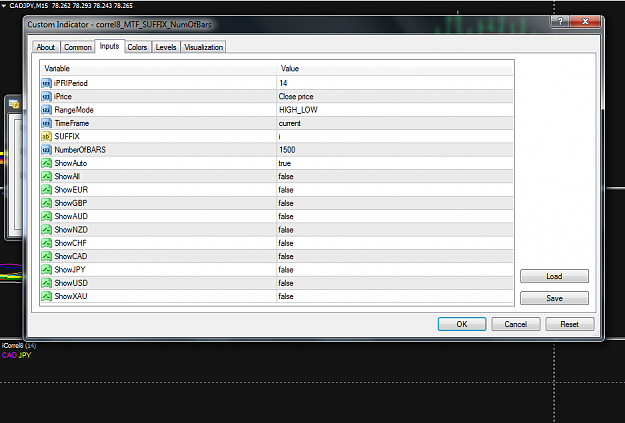Screen dimensions: 625x423
Task: Select the iPRIPeriod value 14
Action: pyautogui.click(x=395, y=83)
